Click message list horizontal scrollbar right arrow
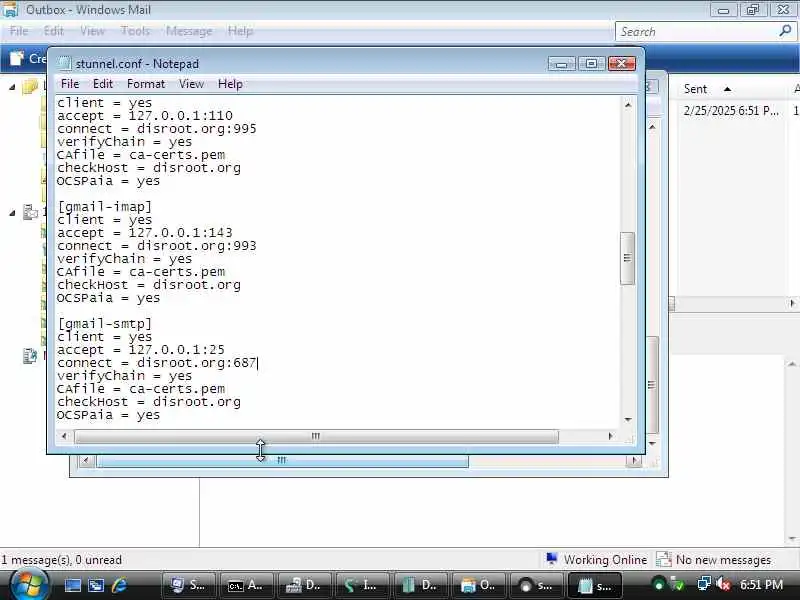The image size is (800, 600). [792, 303]
